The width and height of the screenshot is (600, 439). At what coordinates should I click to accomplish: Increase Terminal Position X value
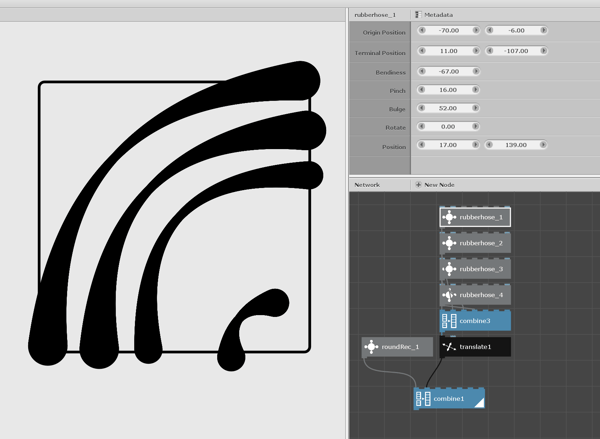point(476,51)
